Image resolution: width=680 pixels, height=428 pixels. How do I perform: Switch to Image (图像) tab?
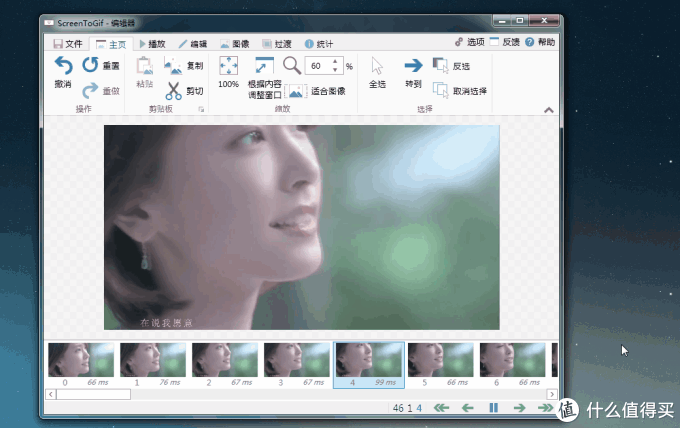click(x=235, y=44)
